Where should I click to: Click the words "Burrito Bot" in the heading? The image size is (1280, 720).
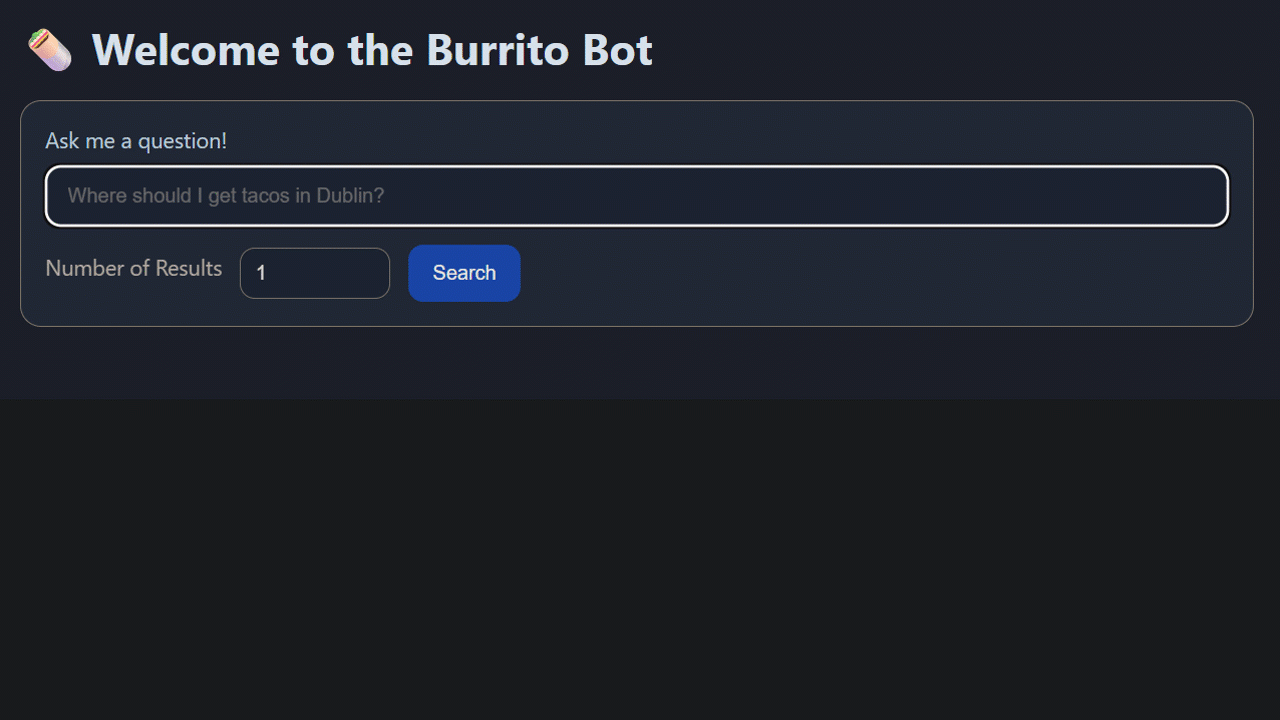click(x=540, y=50)
